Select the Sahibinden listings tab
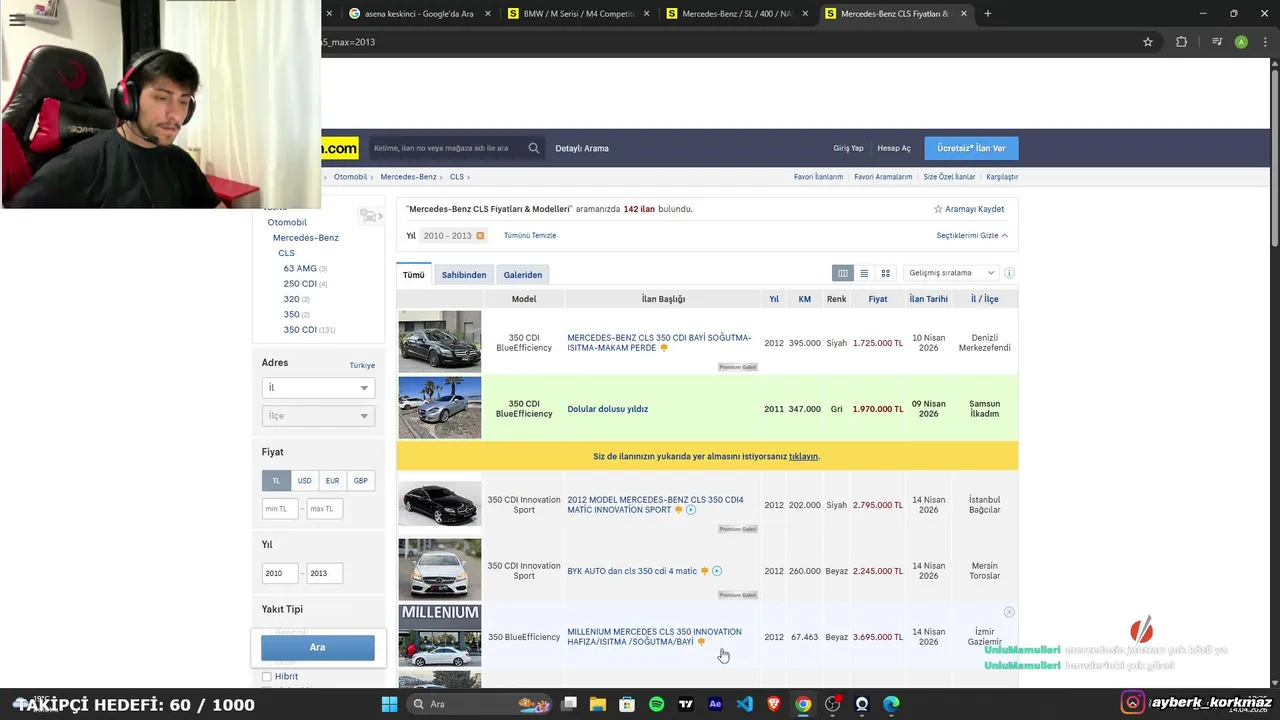This screenshot has height=720, width=1280. pyautogui.click(x=464, y=275)
